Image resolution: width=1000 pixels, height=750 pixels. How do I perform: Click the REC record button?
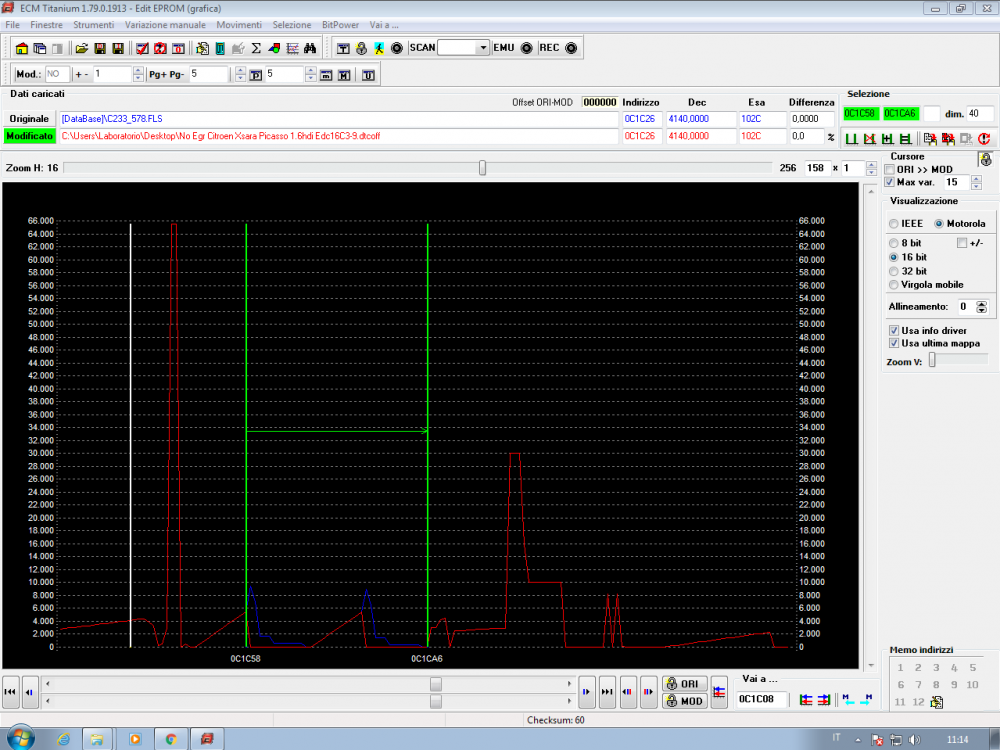click(x=571, y=48)
